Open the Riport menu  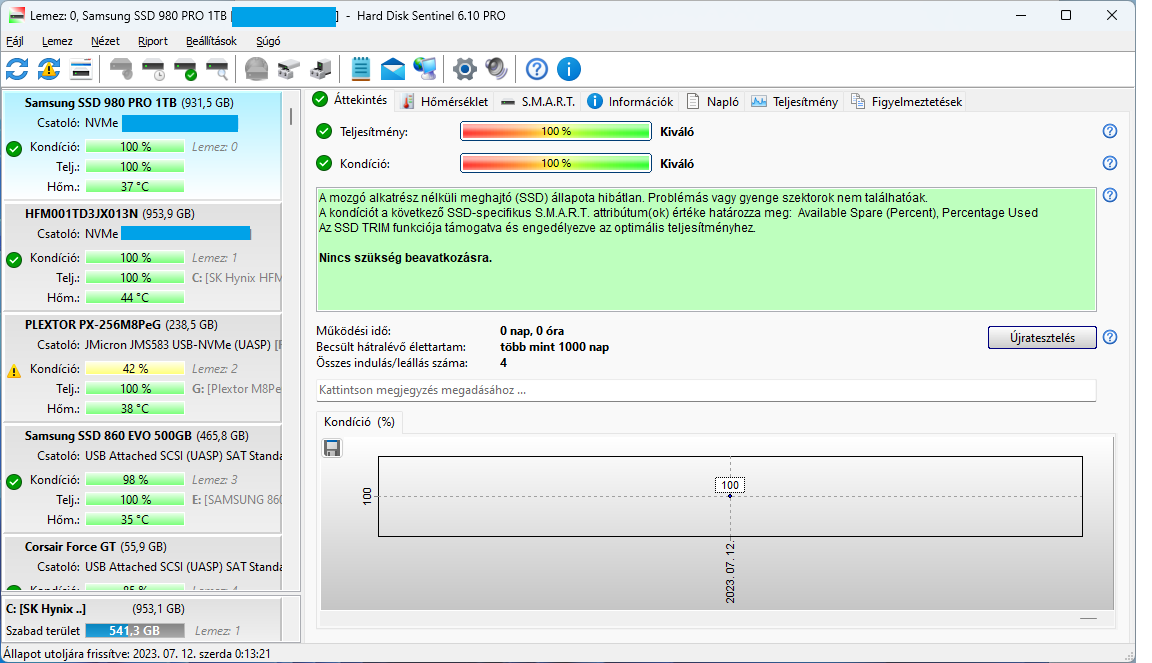tap(153, 41)
